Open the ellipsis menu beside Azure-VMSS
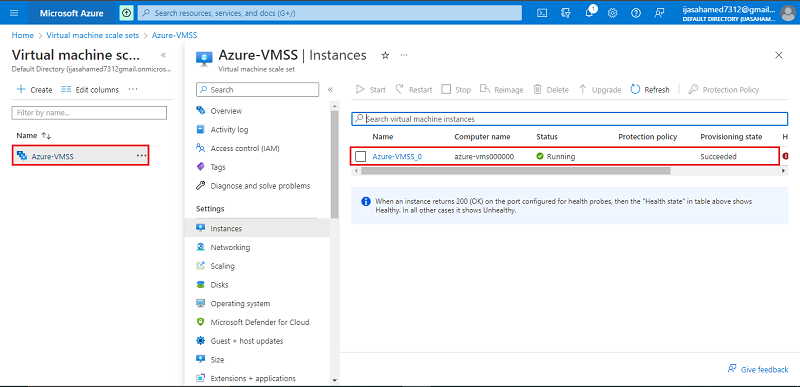This screenshot has width=800, height=387. [x=142, y=156]
